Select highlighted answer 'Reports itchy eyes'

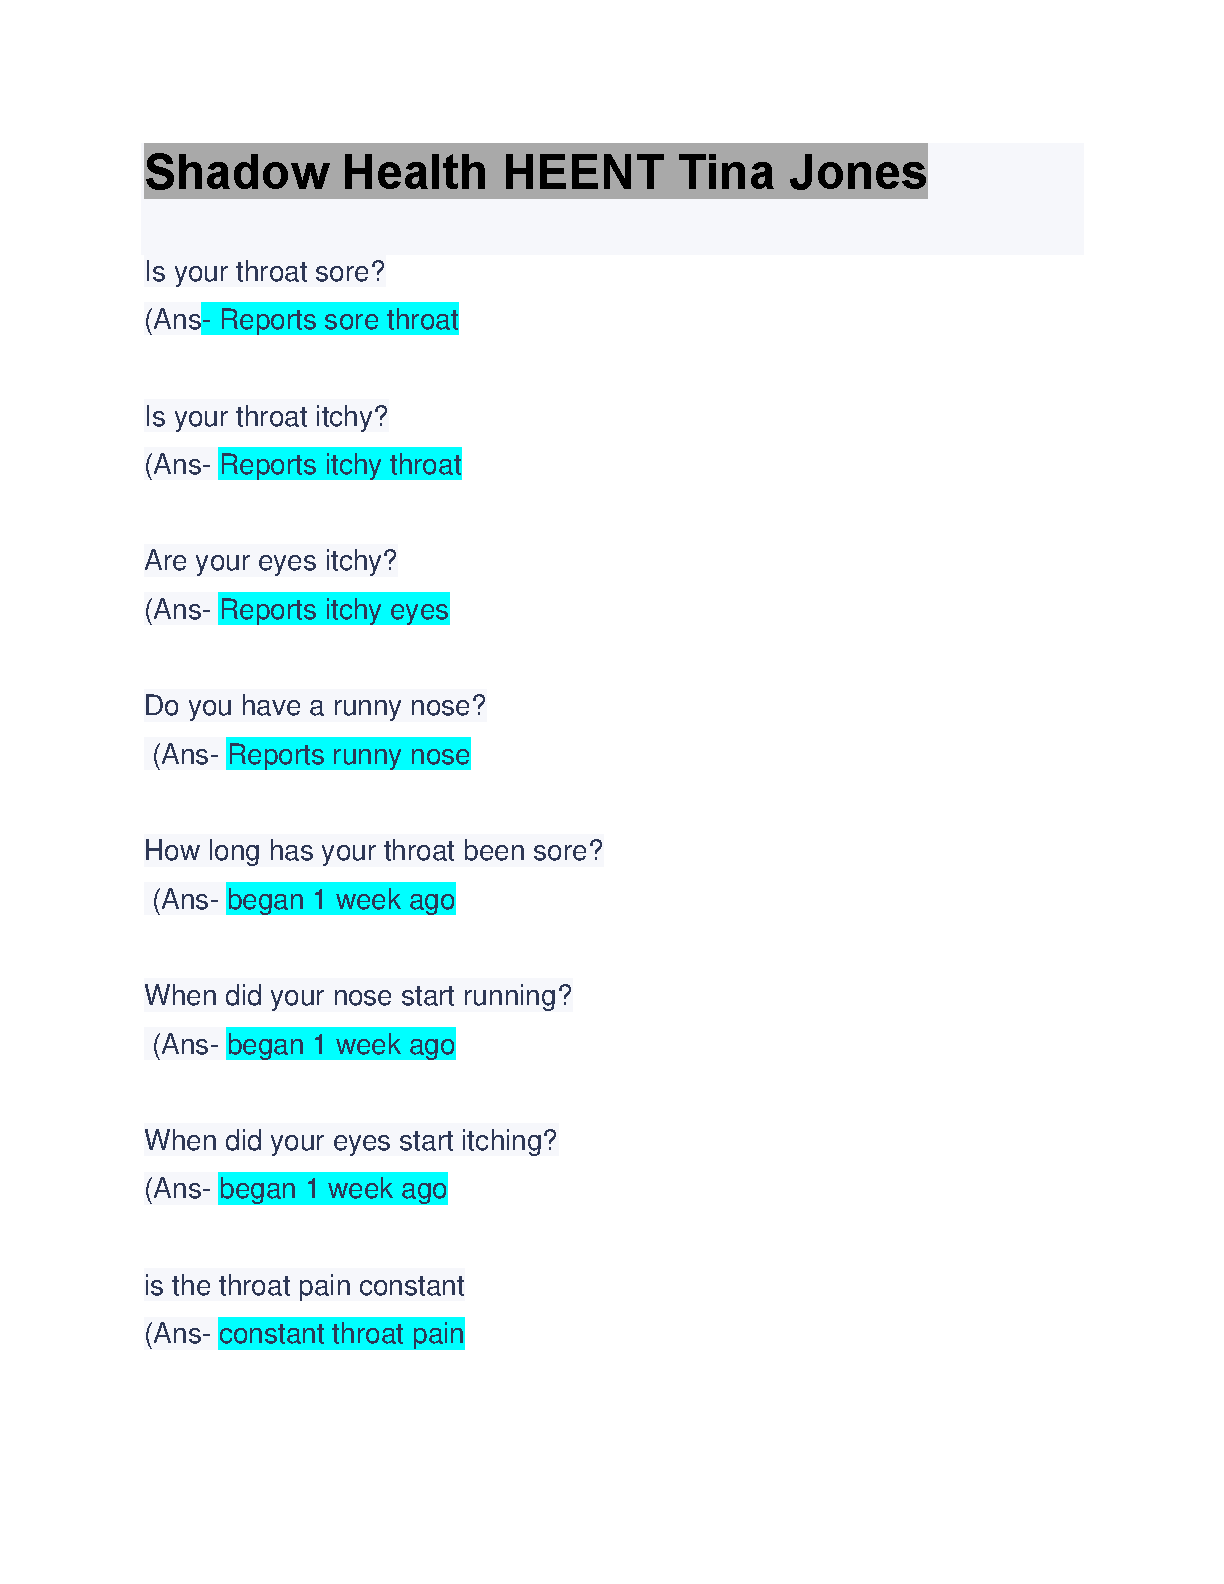[x=334, y=610]
